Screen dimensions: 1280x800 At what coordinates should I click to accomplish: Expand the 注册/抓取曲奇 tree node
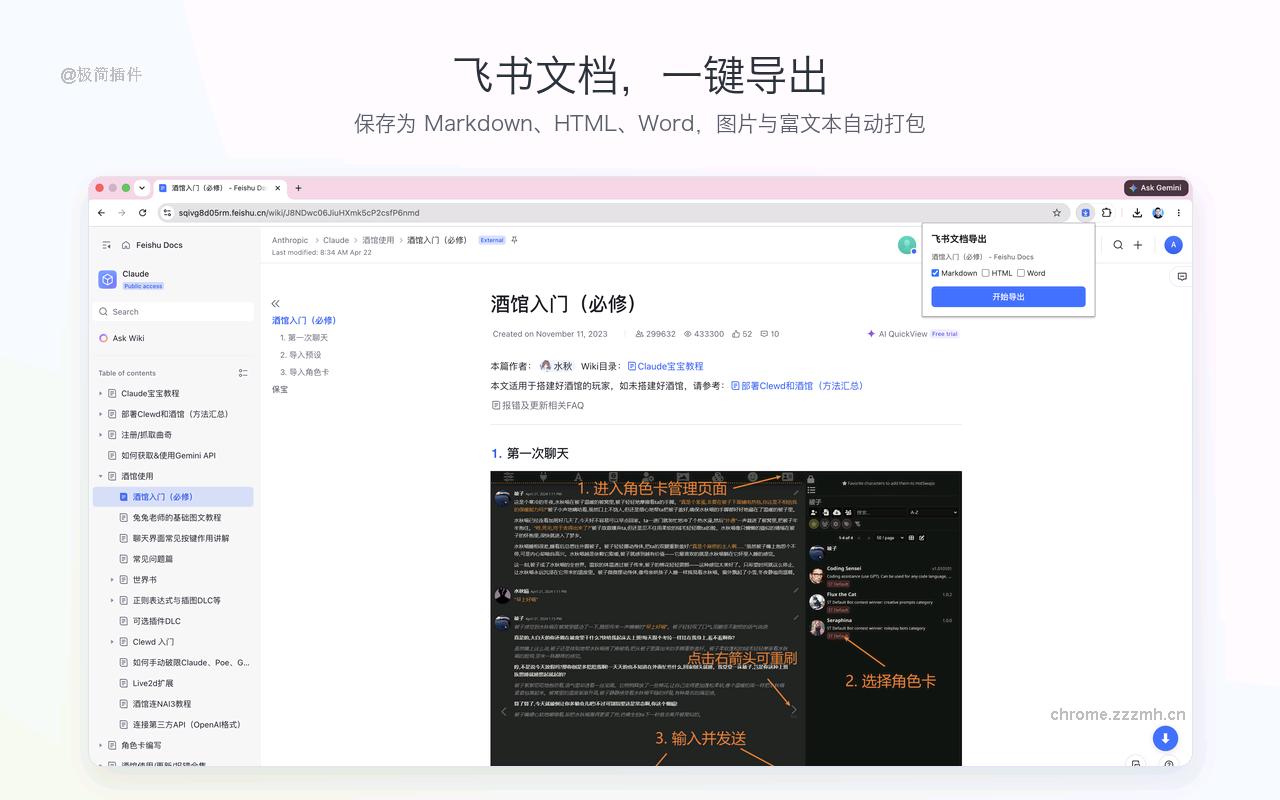(101, 435)
